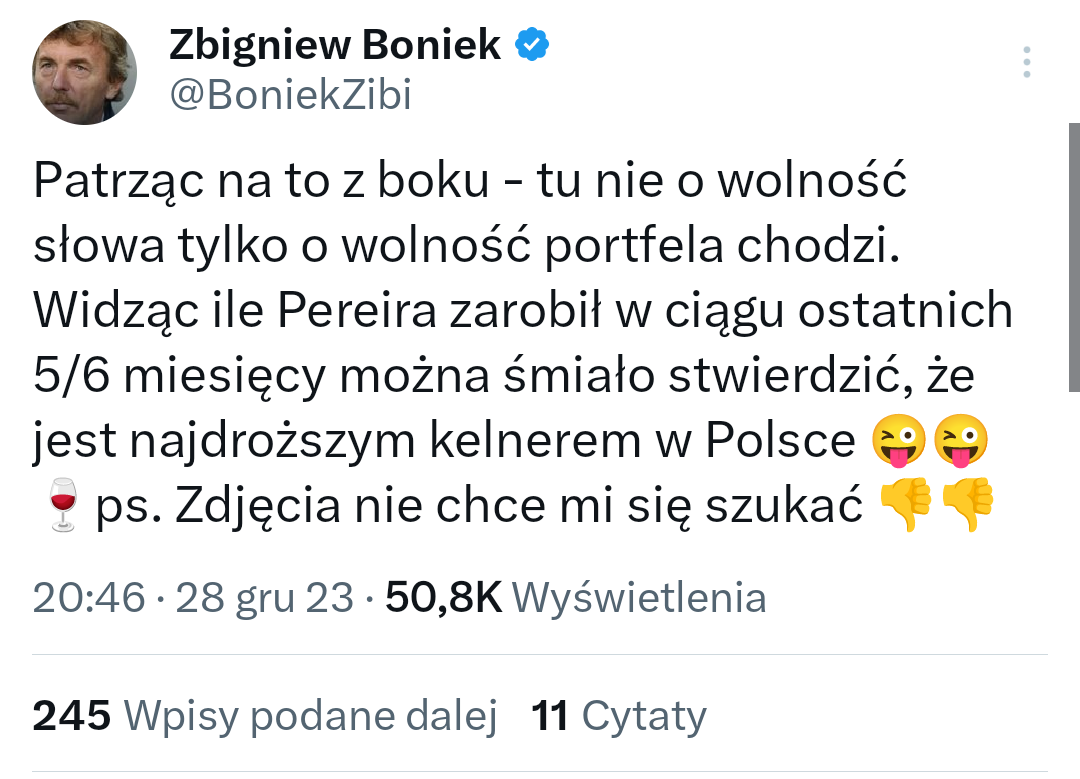
Task: Click the 20:46 post time
Action: click(x=89, y=598)
